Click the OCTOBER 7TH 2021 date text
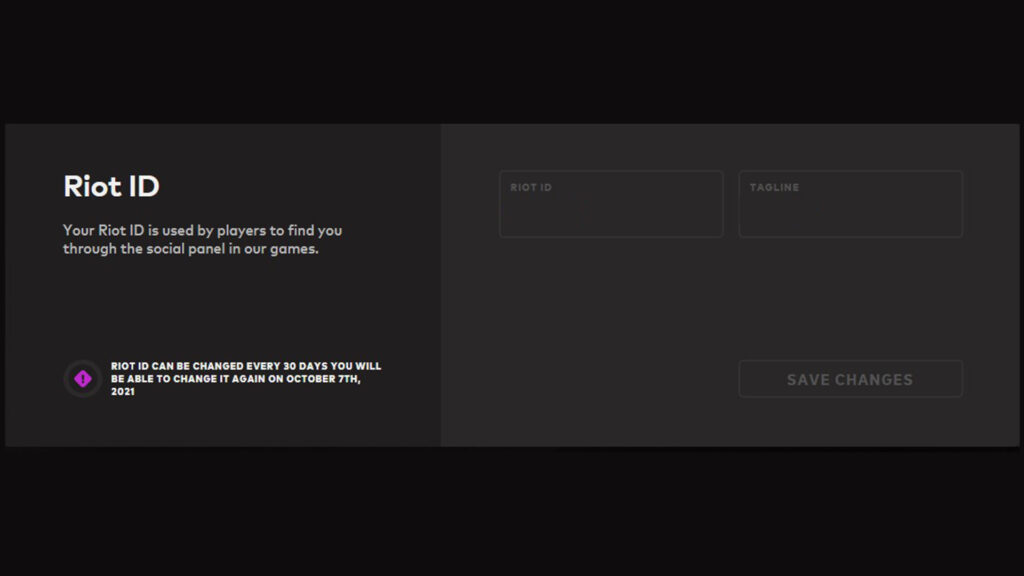Viewport: 1024px width, 576px height. pos(320,378)
